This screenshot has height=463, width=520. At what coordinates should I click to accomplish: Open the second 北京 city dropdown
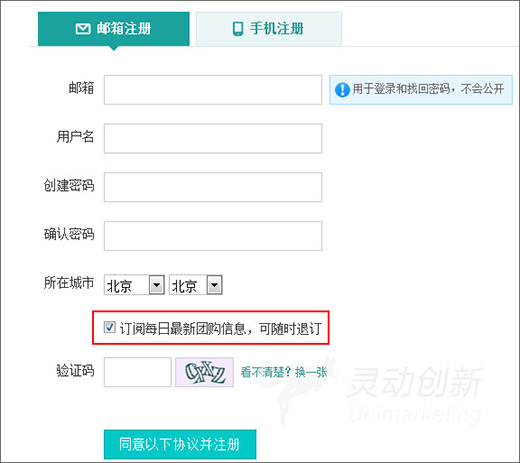pos(196,285)
